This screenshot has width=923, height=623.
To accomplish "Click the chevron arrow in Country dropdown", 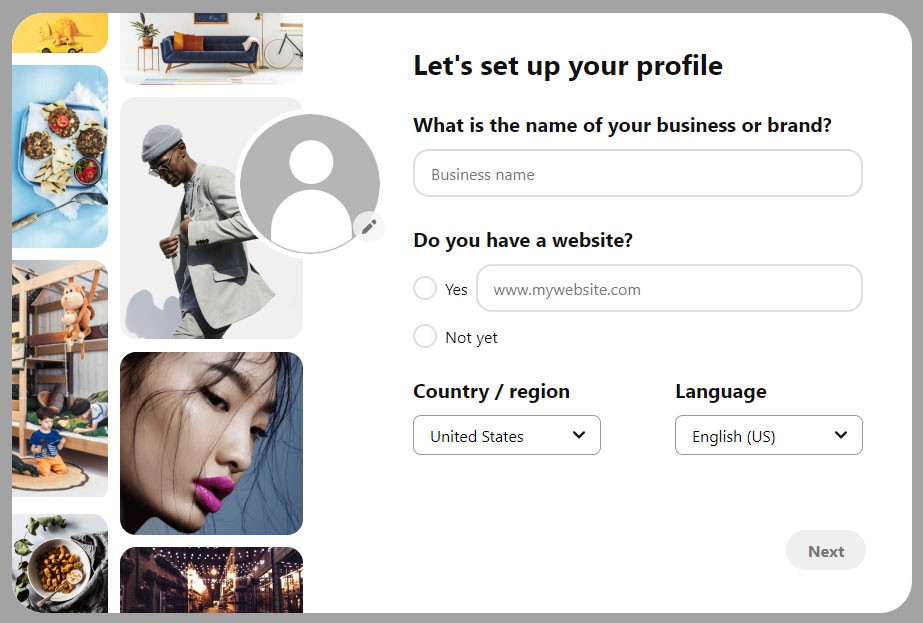I will coord(579,435).
